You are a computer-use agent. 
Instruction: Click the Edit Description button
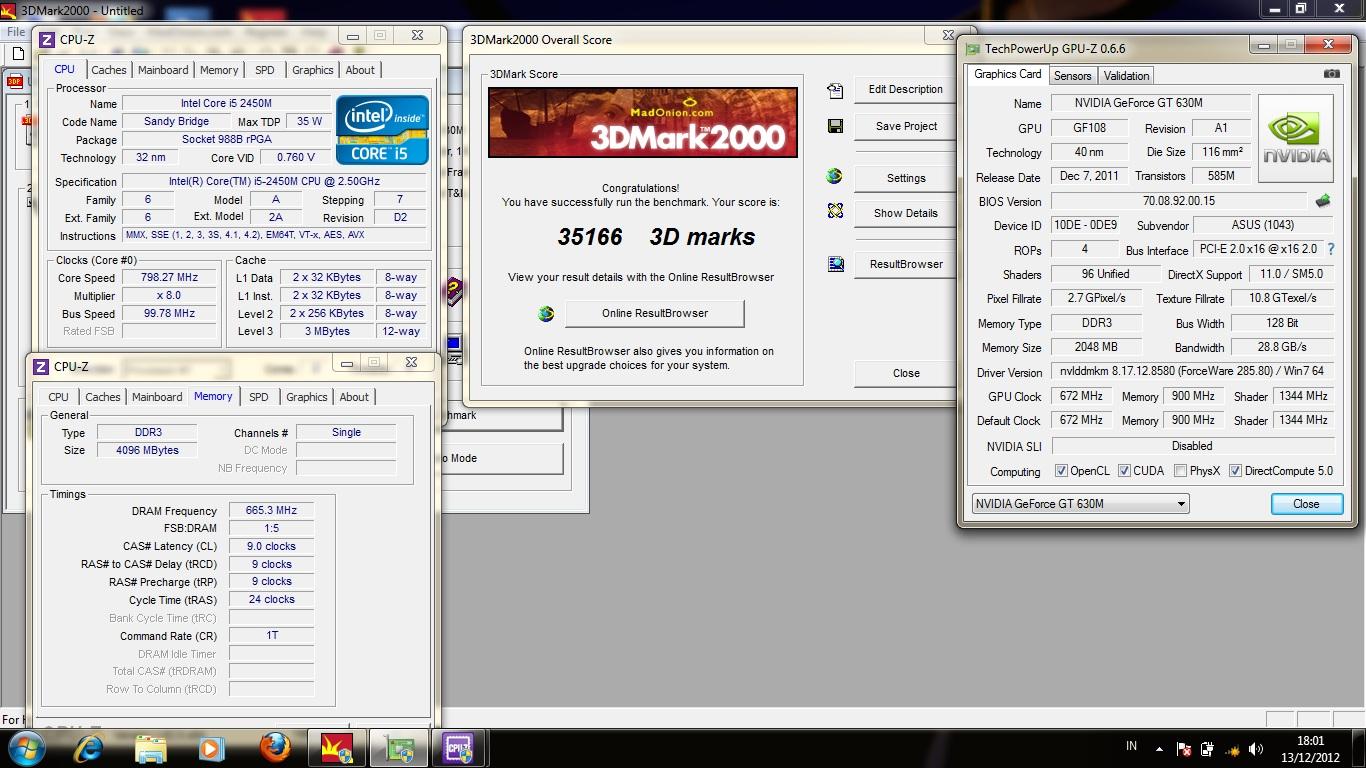coord(905,89)
